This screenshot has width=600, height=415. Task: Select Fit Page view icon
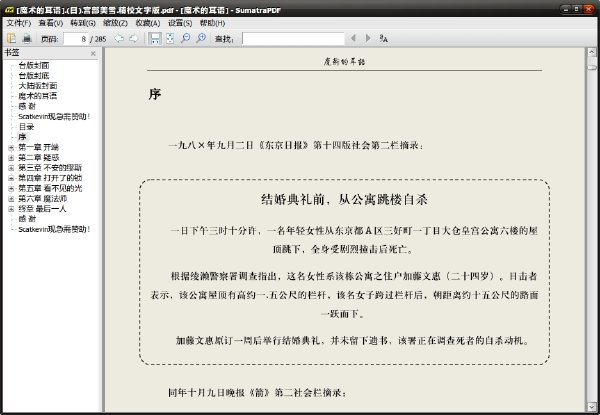[170, 38]
